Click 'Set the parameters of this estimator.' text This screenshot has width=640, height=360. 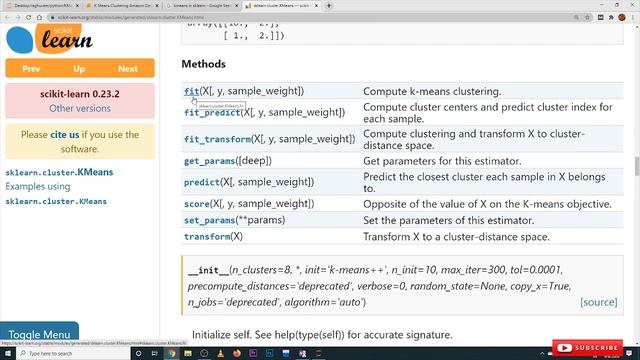click(448, 220)
